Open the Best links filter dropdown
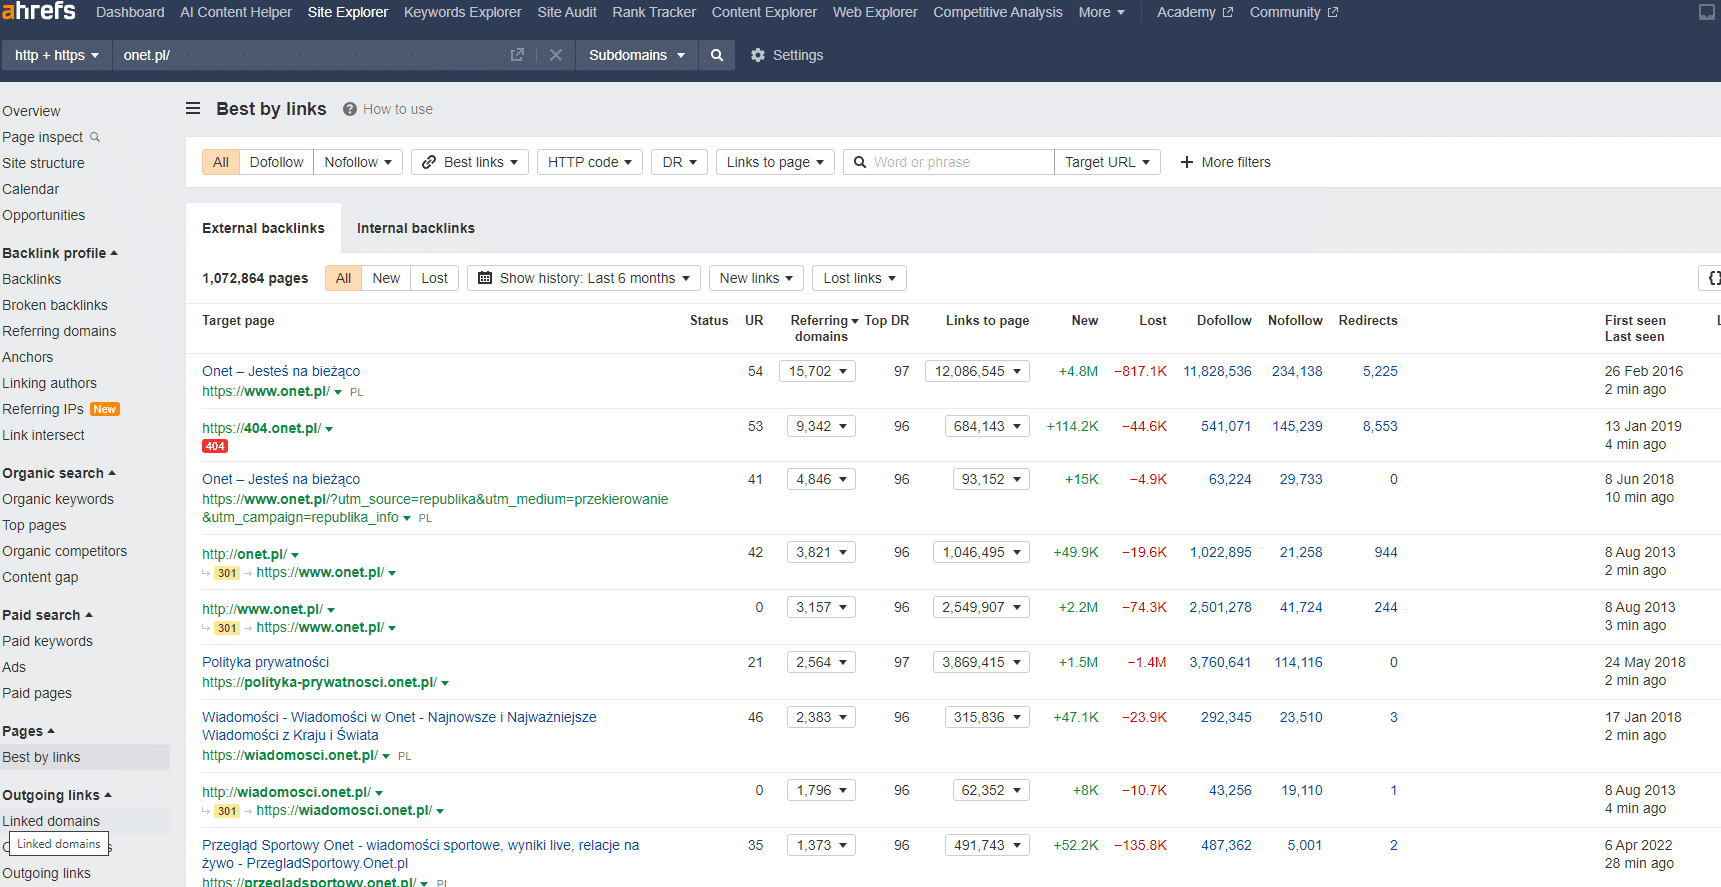 (x=470, y=162)
